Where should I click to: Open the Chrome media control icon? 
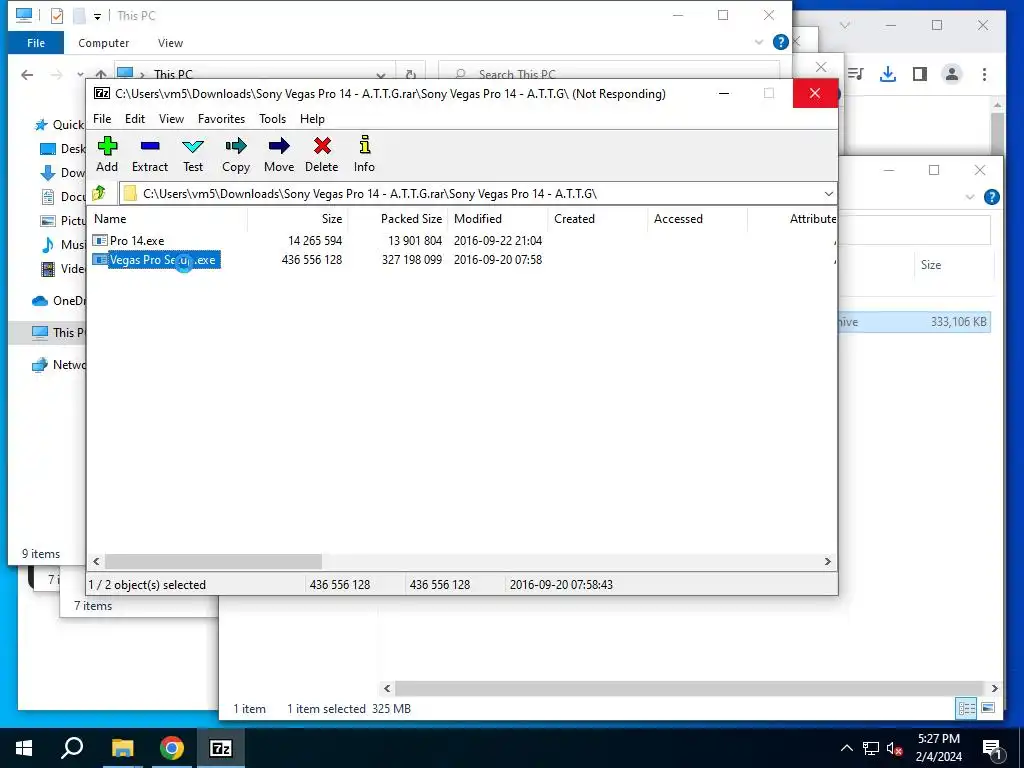(856, 74)
